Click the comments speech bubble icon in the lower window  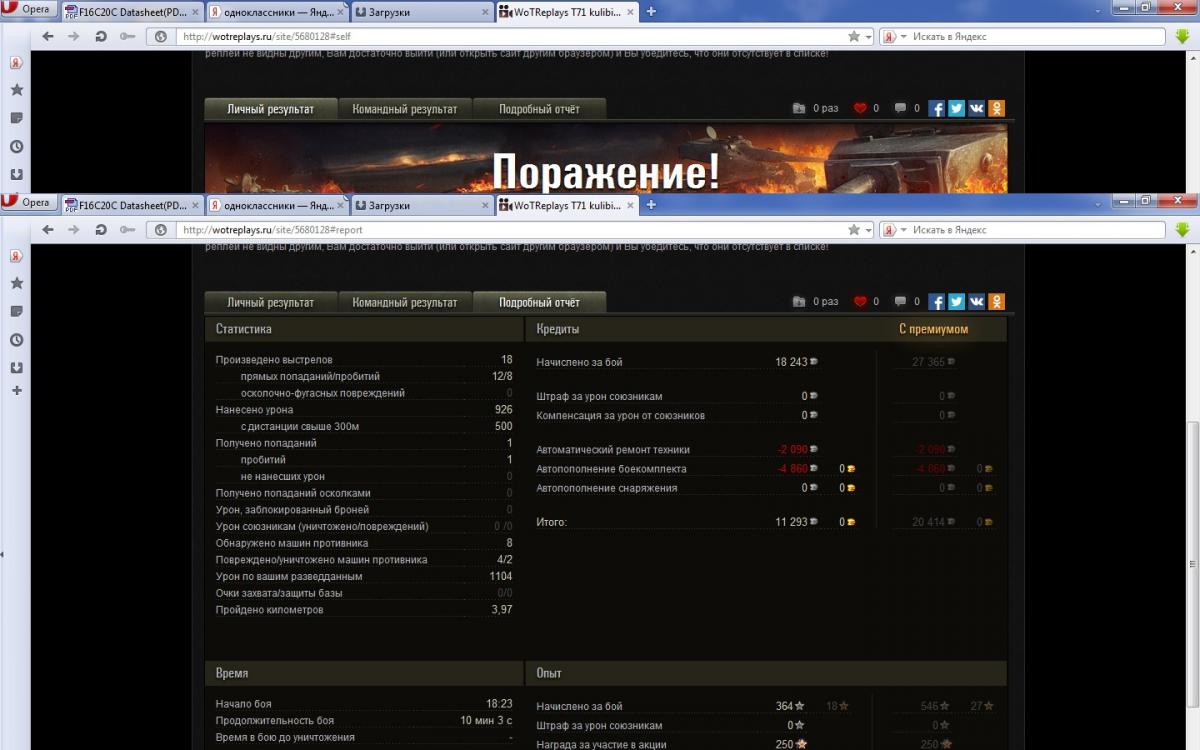point(900,302)
